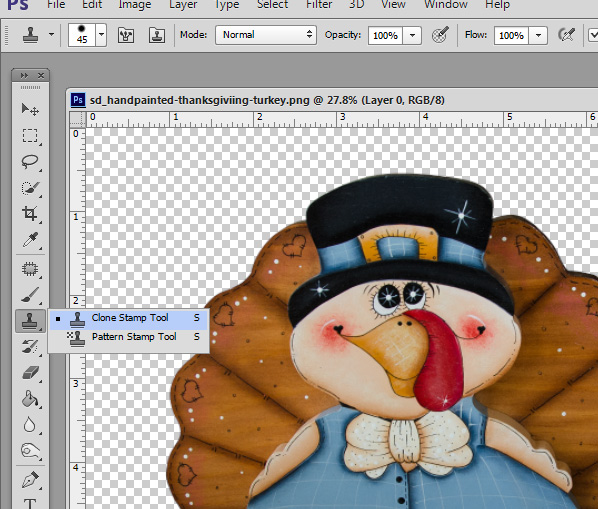Screen dimensions: 598x509
Task: Select the Quick Selection tool
Action: pyautogui.click(x=30, y=188)
